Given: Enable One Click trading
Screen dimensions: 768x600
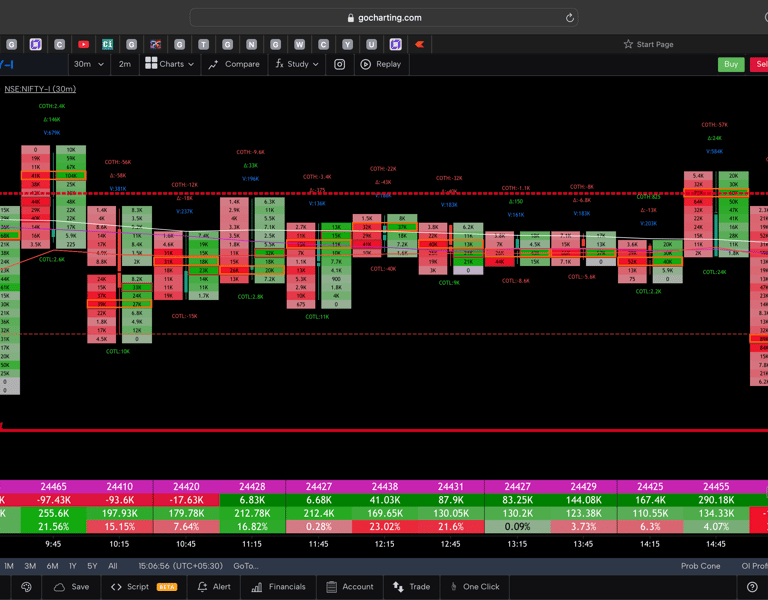Looking at the screenshot, I should 474,587.
